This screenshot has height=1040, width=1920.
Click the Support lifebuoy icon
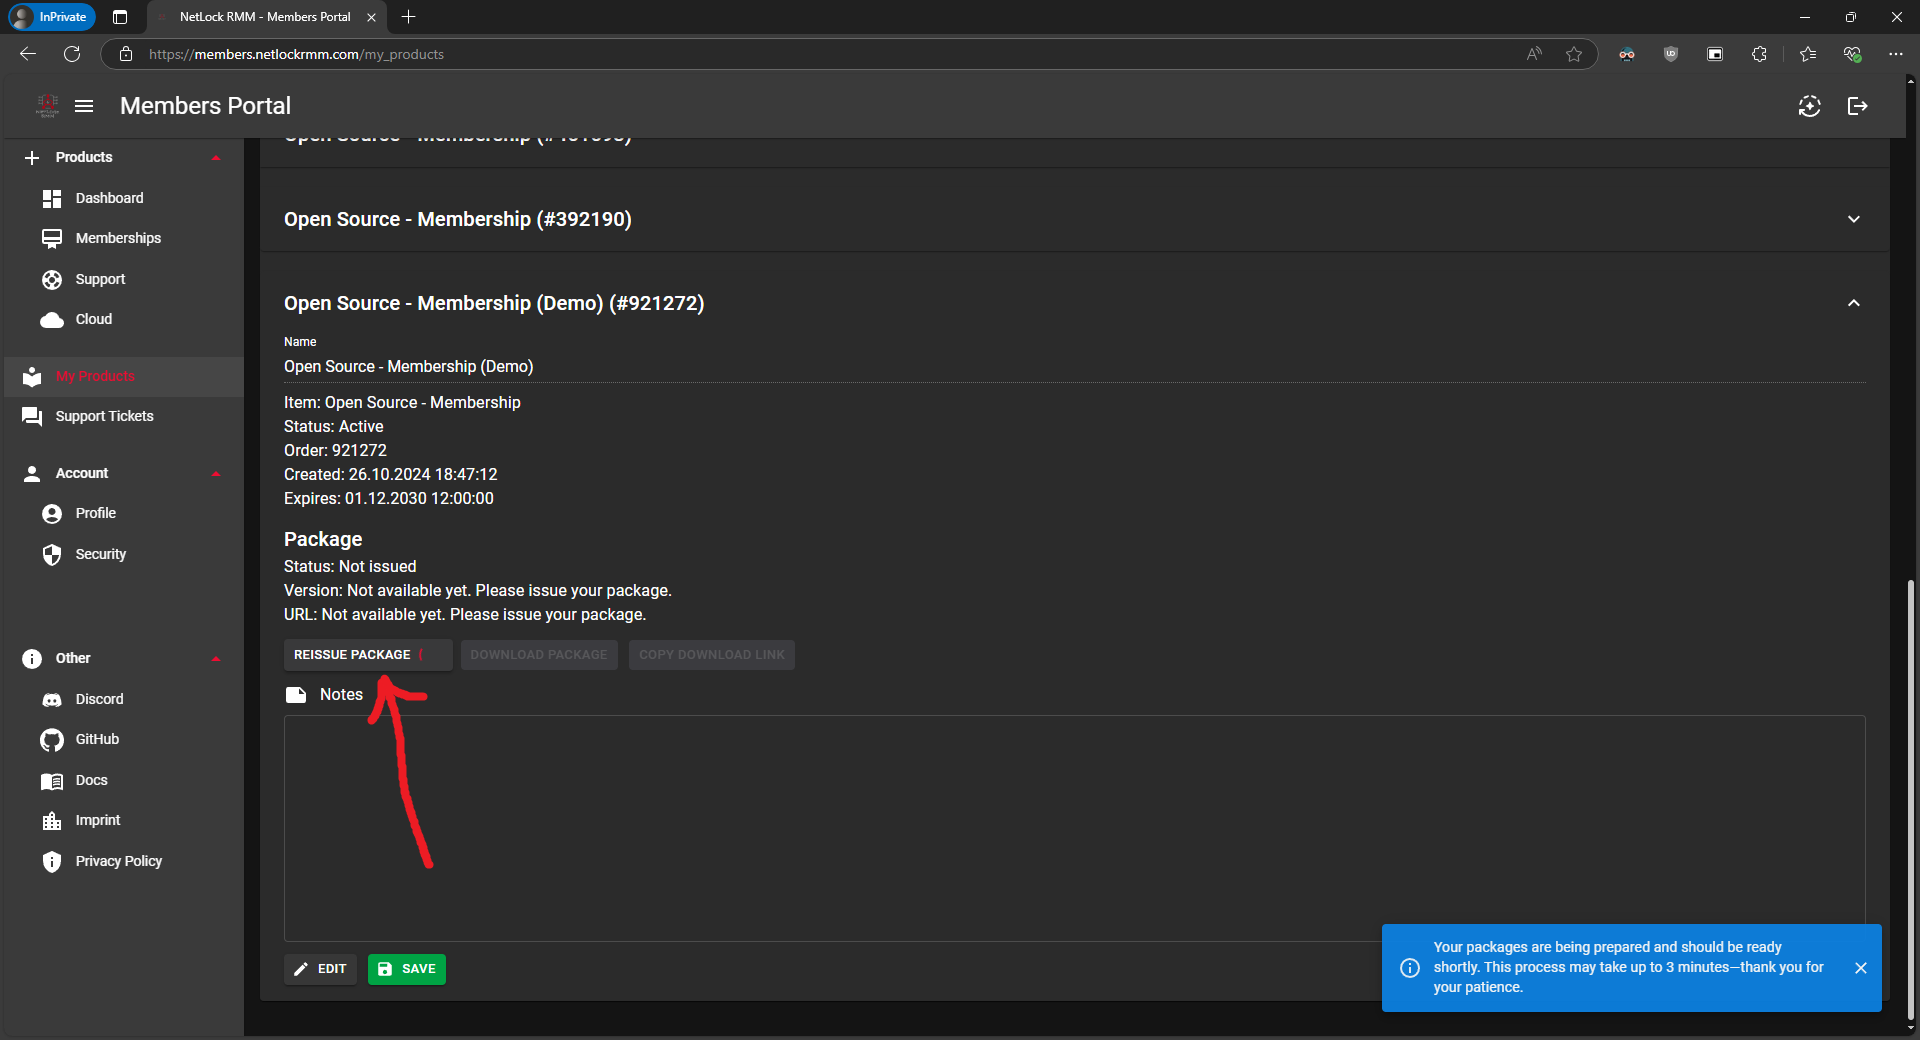tap(52, 279)
